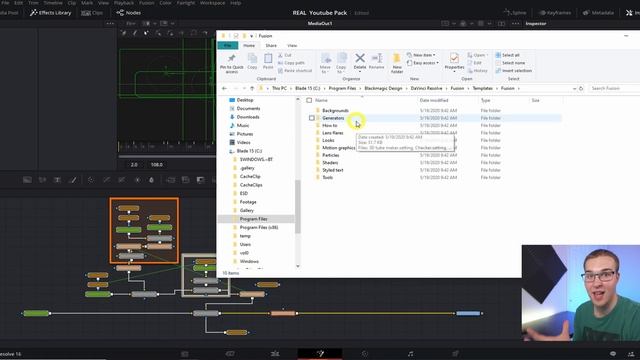Add a Merge node from toolbar
This screenshot has width=640, height=360.
coord(171,180)
